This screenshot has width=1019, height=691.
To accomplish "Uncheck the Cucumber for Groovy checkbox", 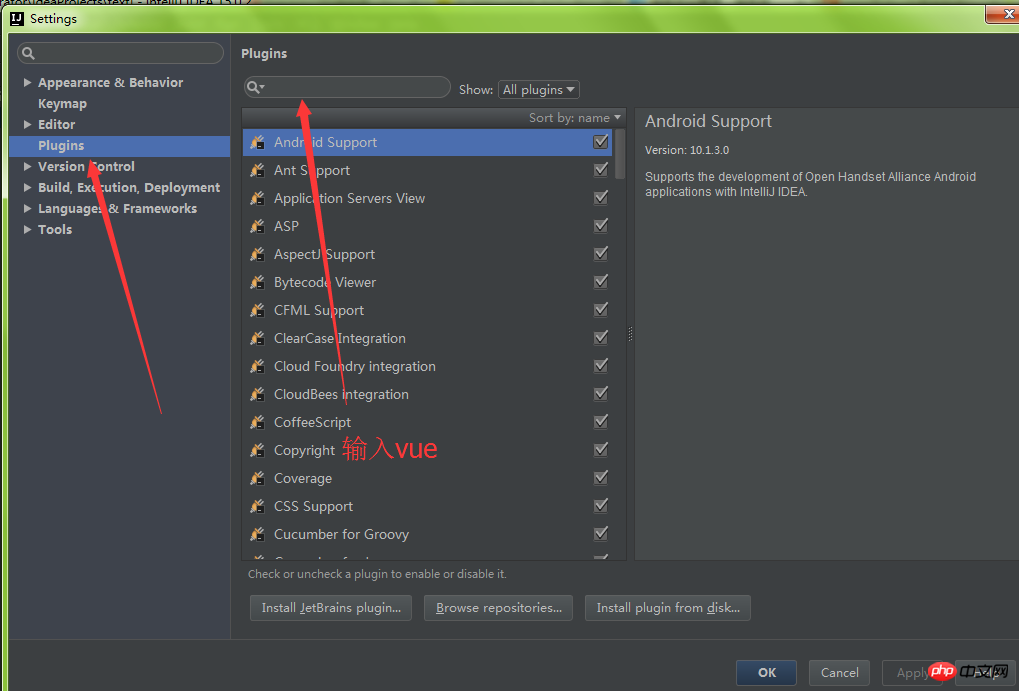I will [601, 533].
